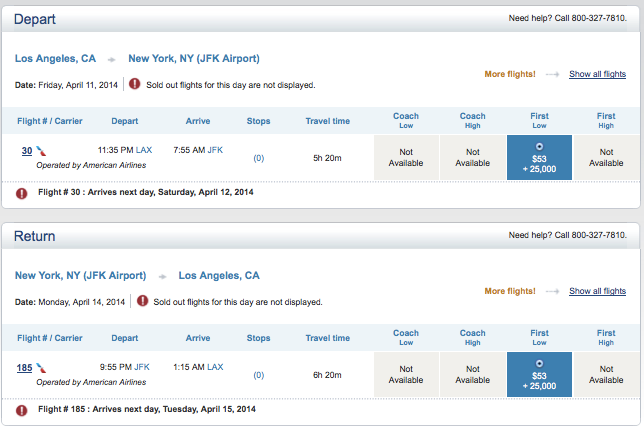Click JFK departure airport code for flight 185
Screen dimensions: 644x429
[142, 367]
